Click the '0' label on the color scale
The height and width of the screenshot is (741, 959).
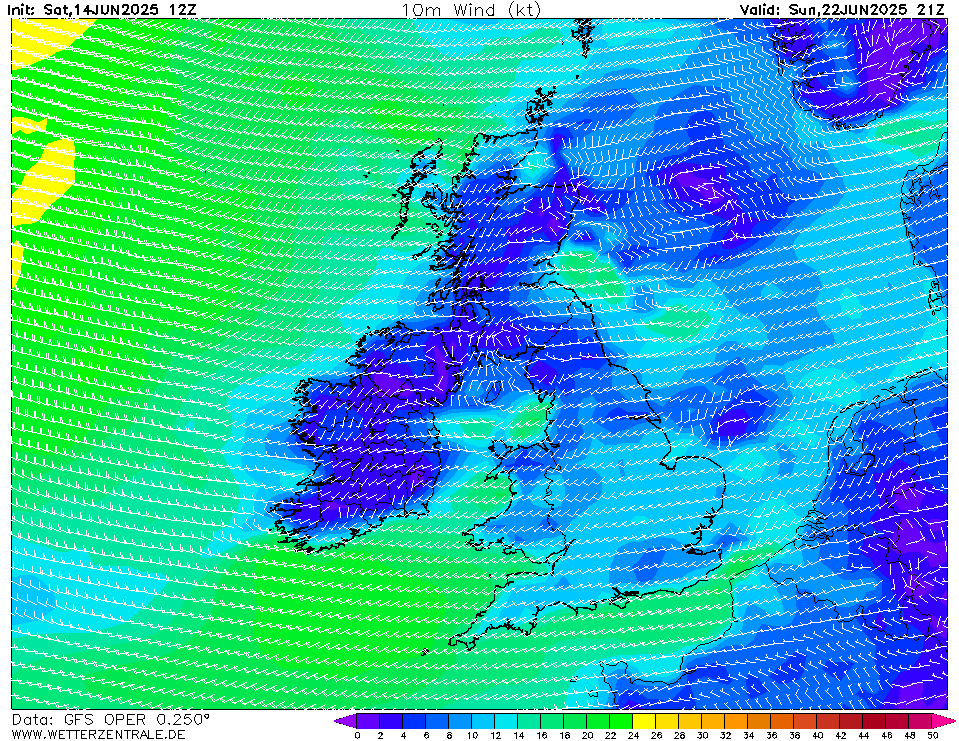coord(357,735)
